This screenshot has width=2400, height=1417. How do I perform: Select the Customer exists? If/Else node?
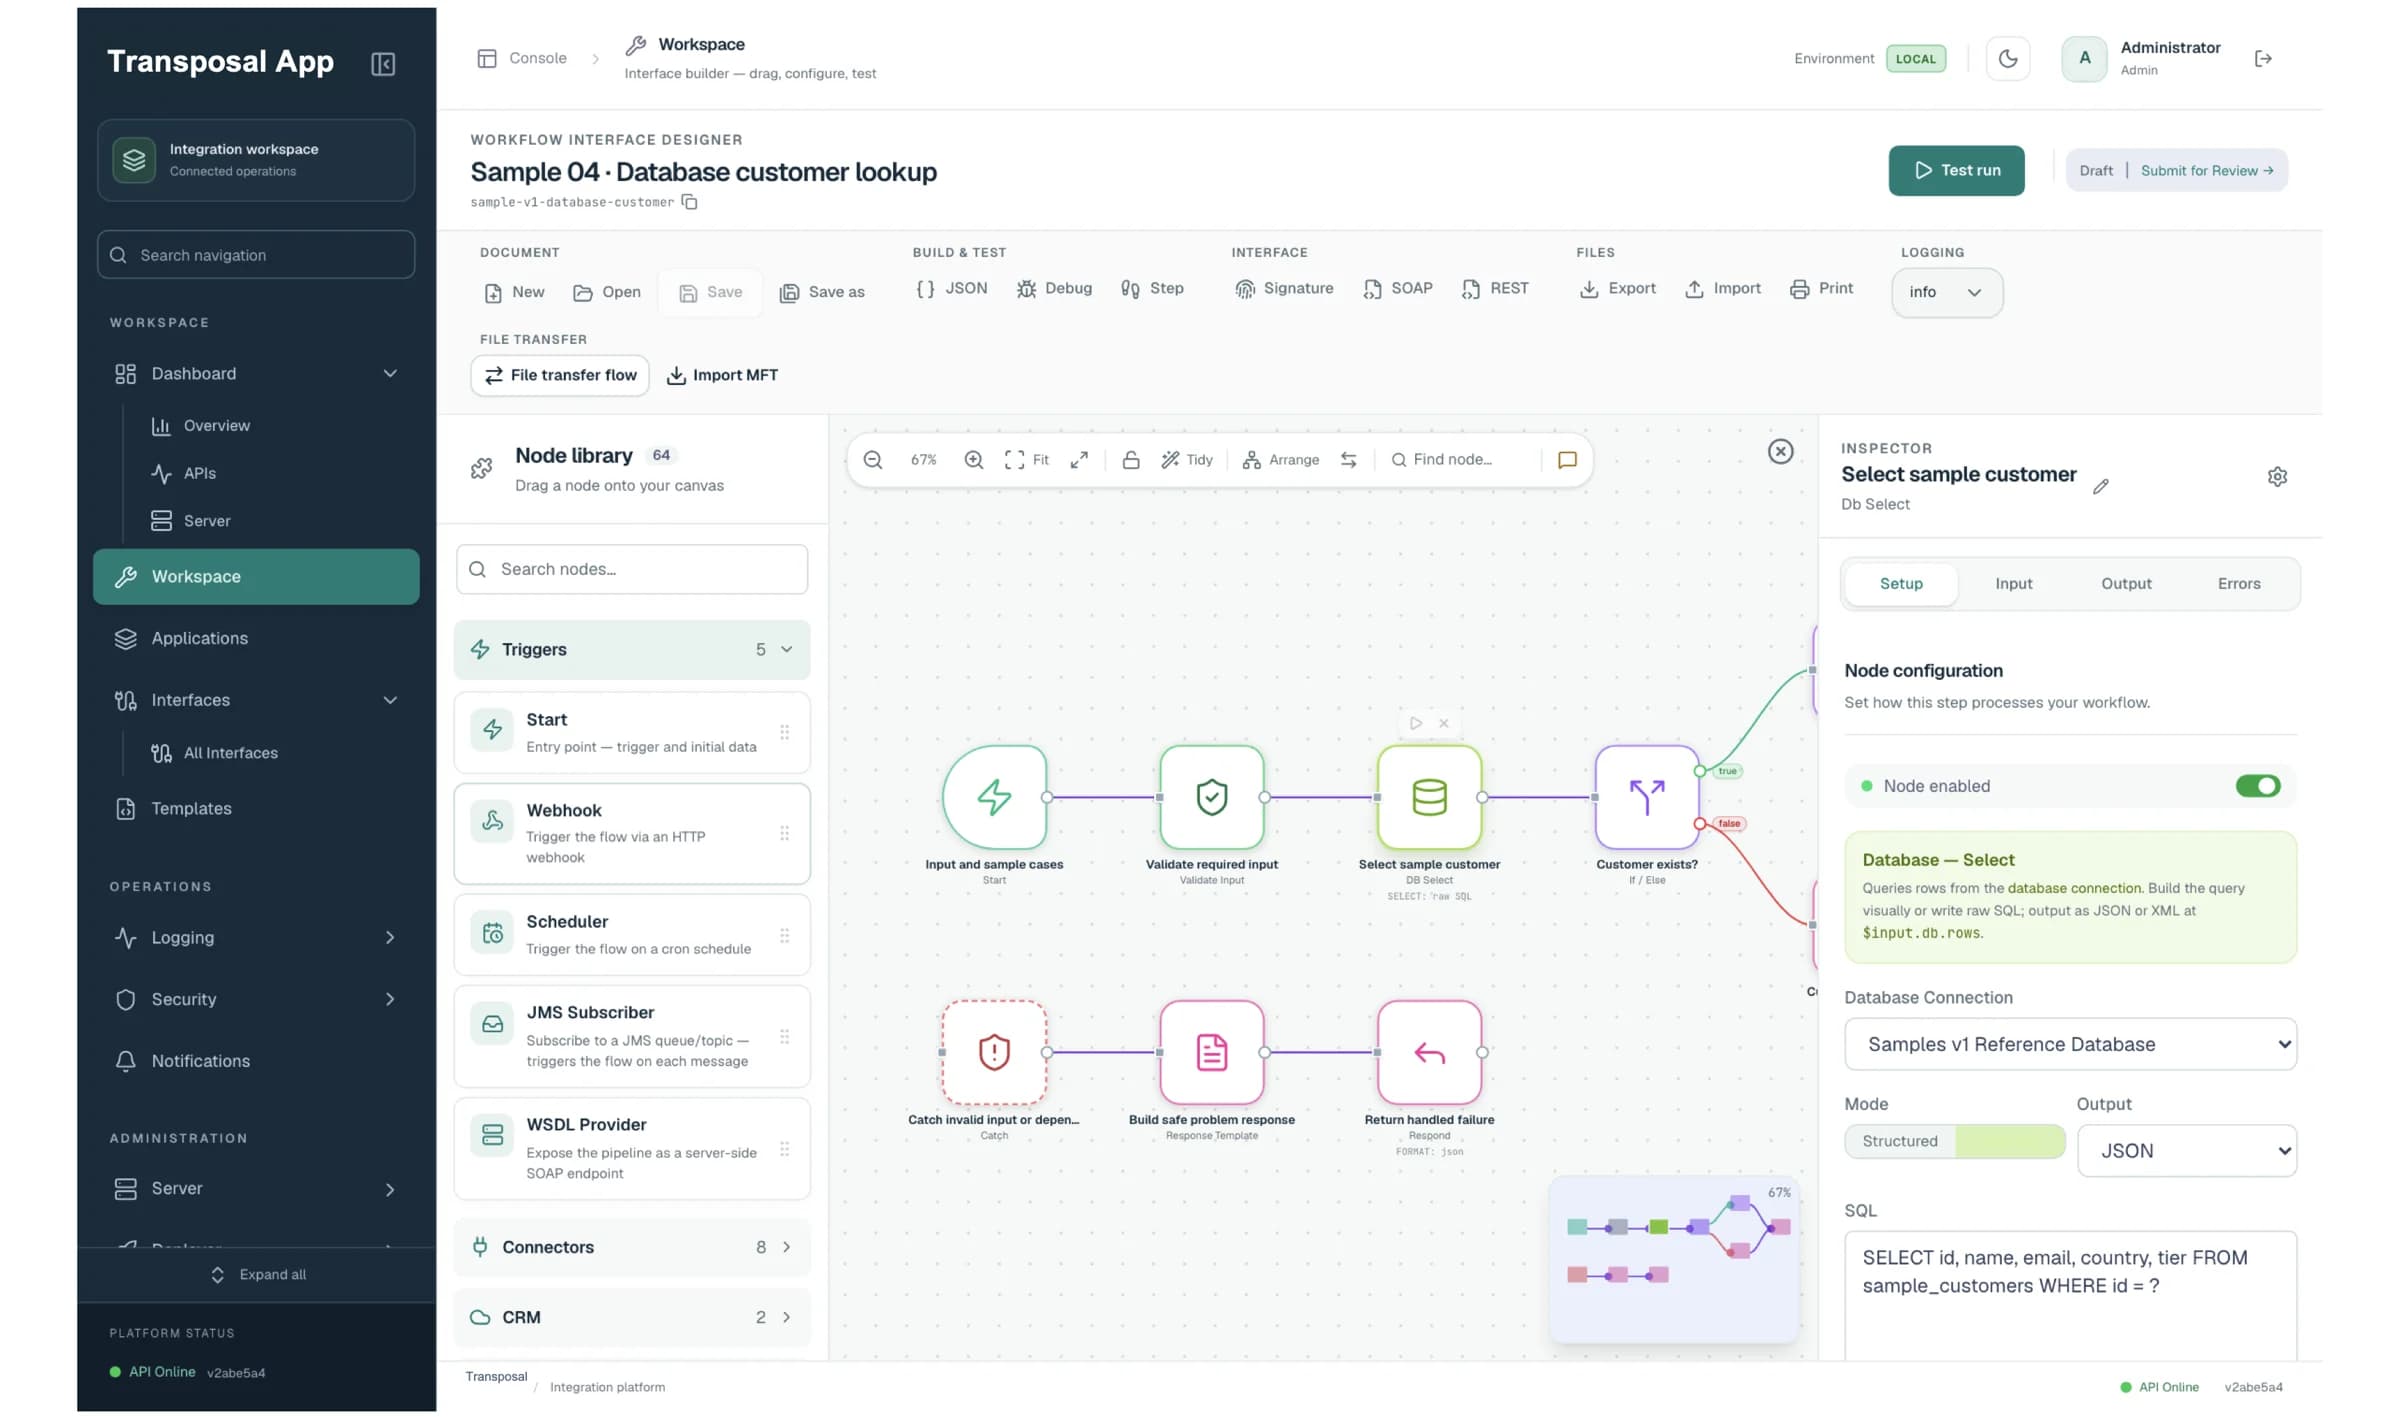1646,797
